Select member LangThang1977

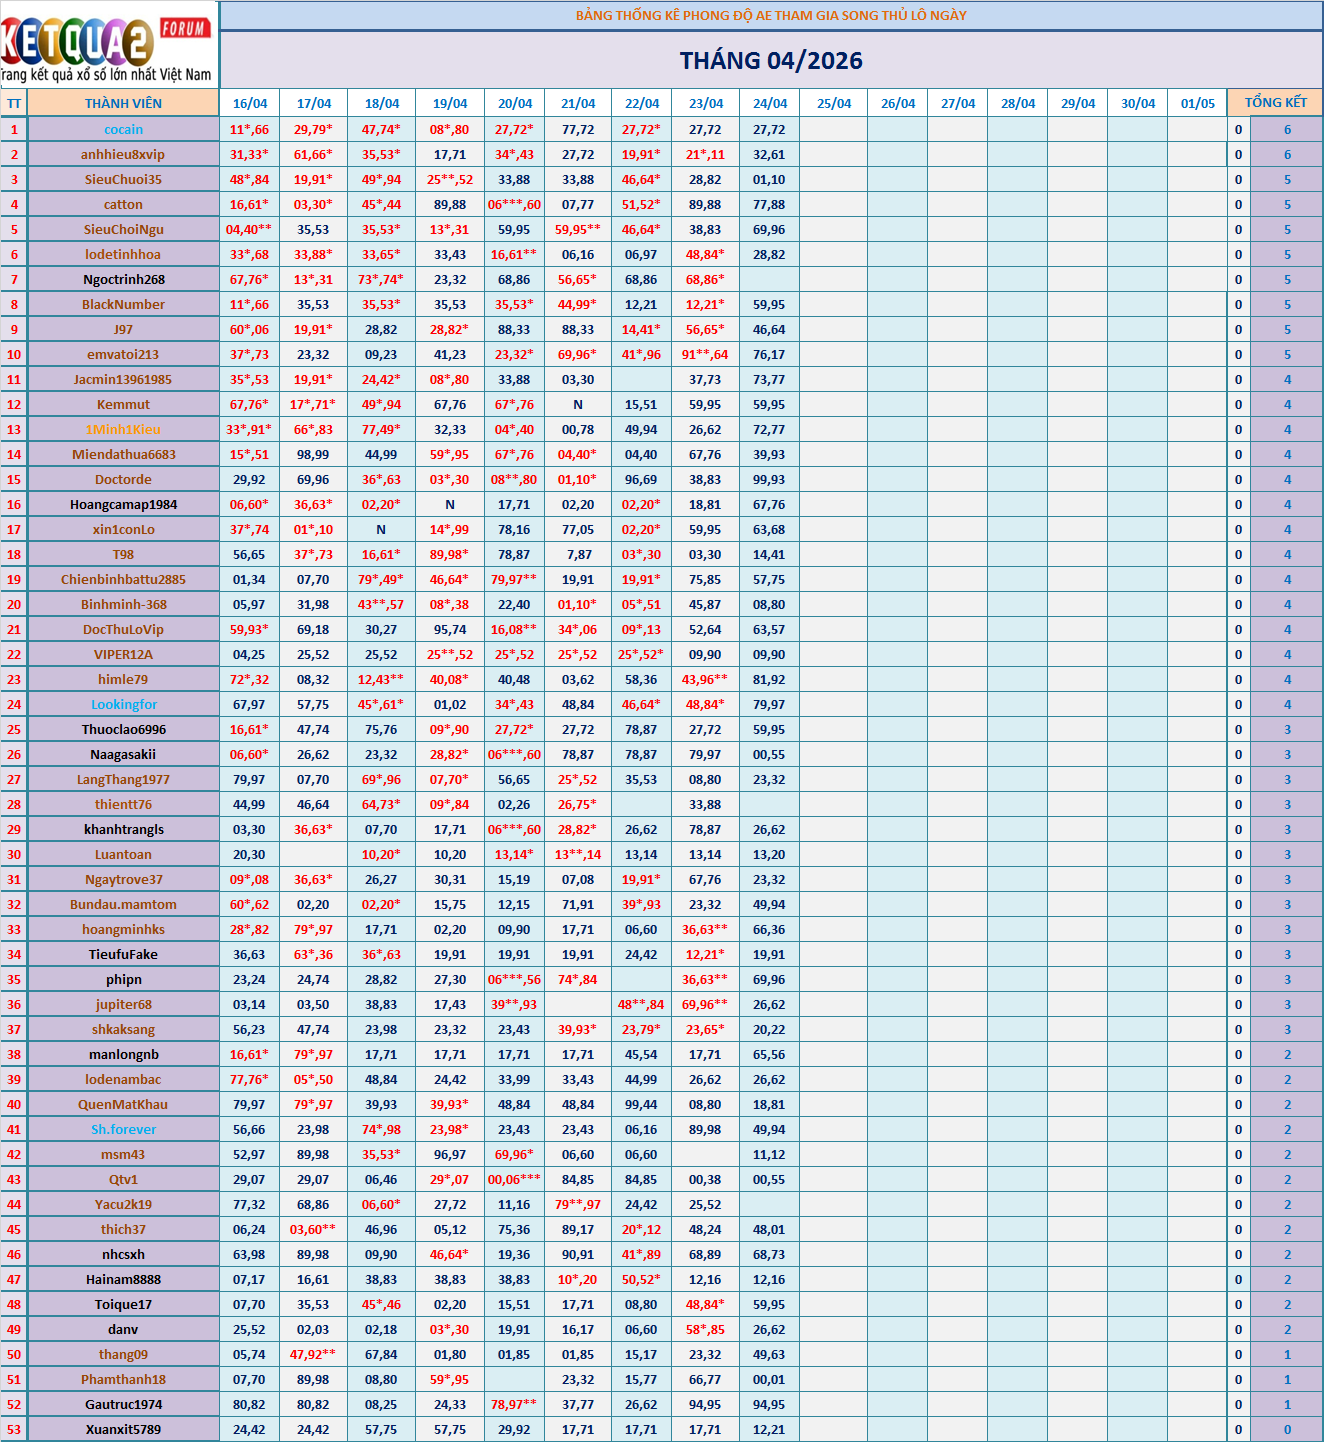click(123, 779)
